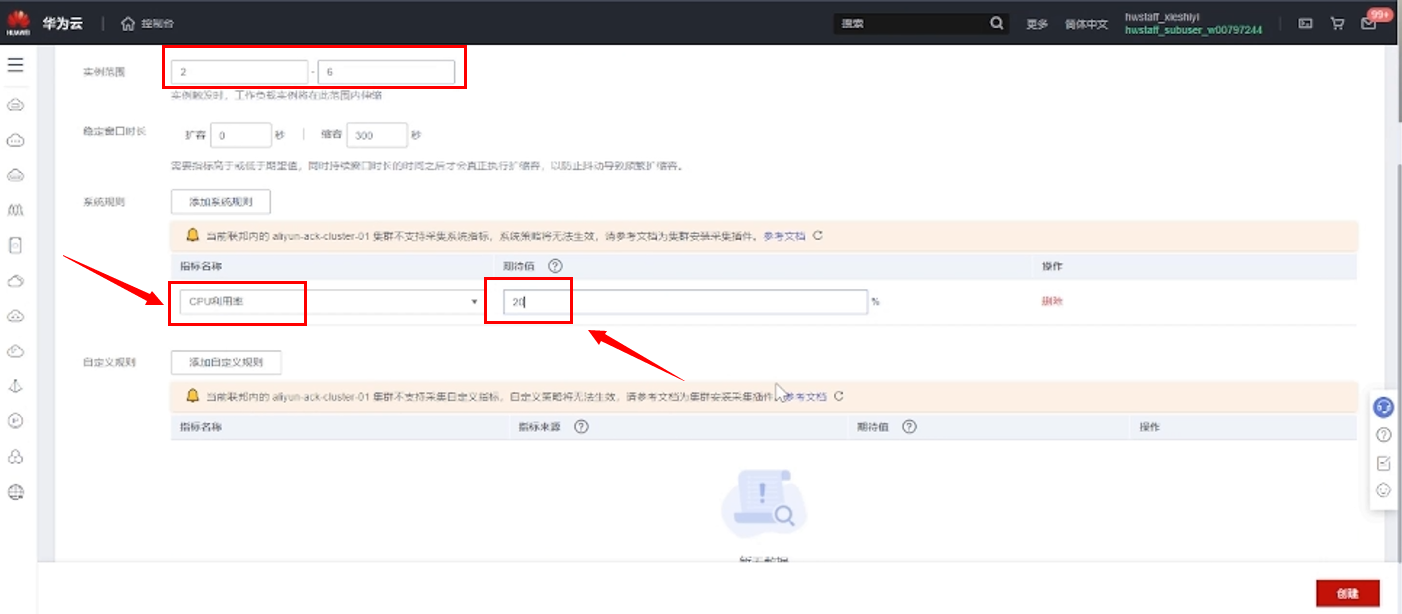
Task: Open the CLI console icon in the top bar
Action: (x=1305, y=22)
